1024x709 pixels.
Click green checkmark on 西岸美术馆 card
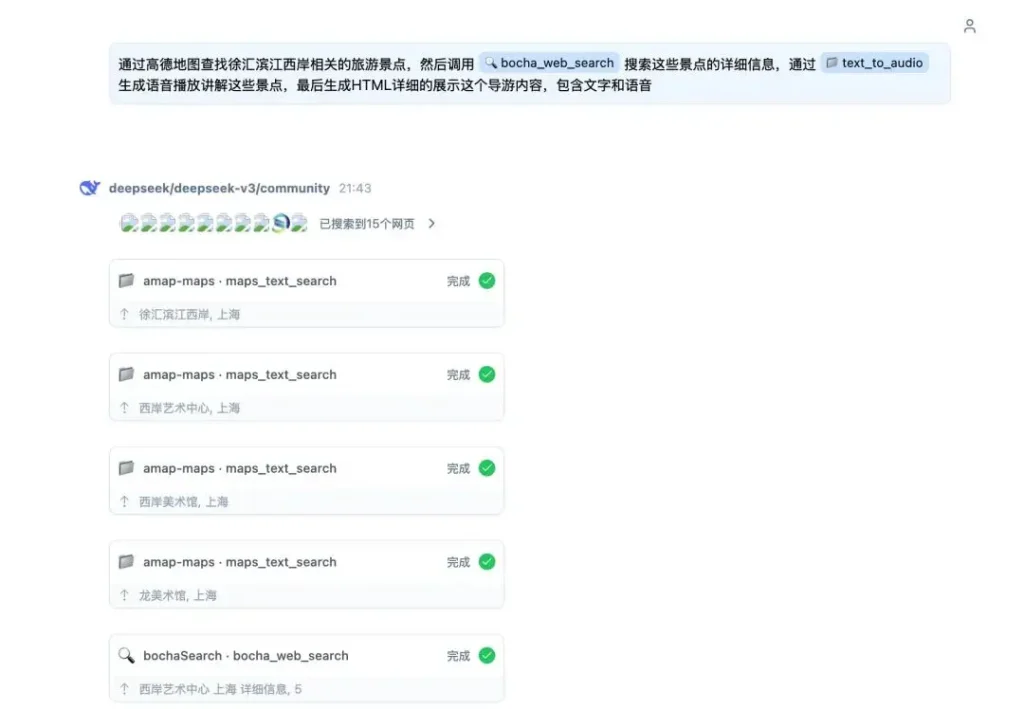pyautogui.click(x=487, y=468)
